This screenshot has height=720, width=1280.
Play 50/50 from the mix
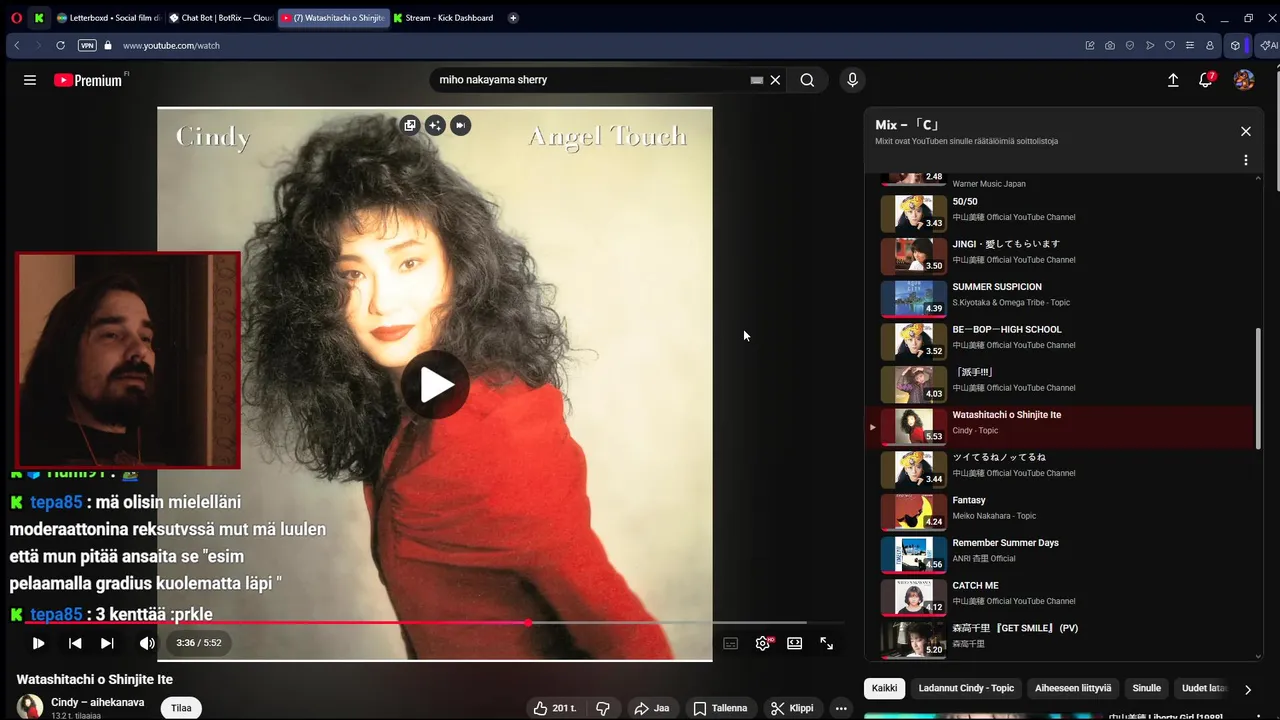click(1060, 212)
